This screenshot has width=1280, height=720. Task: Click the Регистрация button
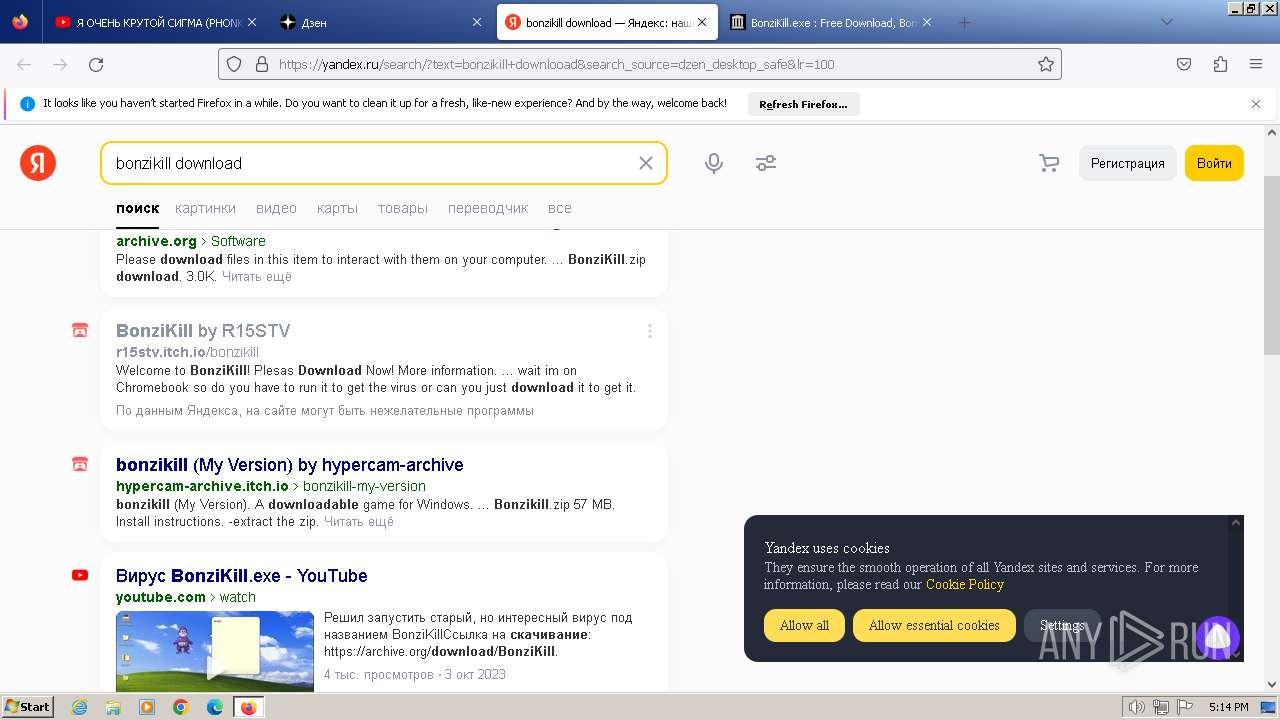(x=1127, y=163)
